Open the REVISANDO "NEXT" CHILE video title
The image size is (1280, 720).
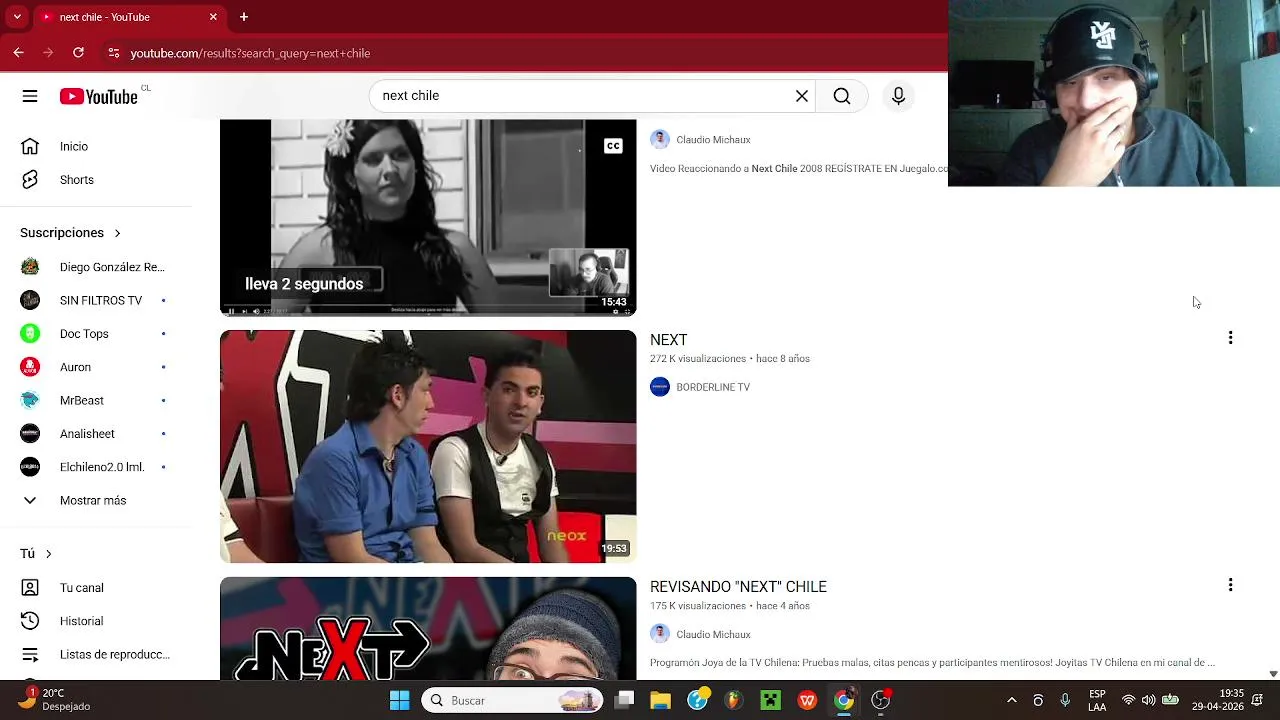(x=738, y=587)
